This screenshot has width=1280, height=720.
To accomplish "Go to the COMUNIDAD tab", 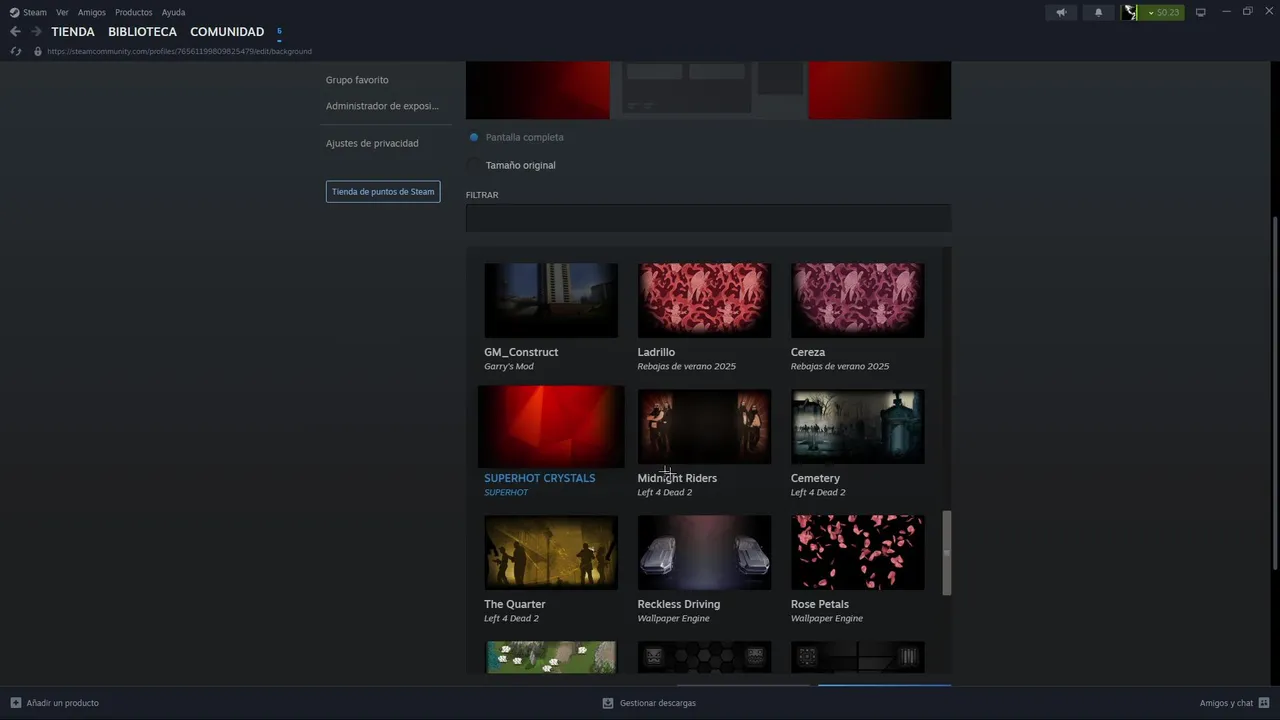I will [x=227, y=32].
